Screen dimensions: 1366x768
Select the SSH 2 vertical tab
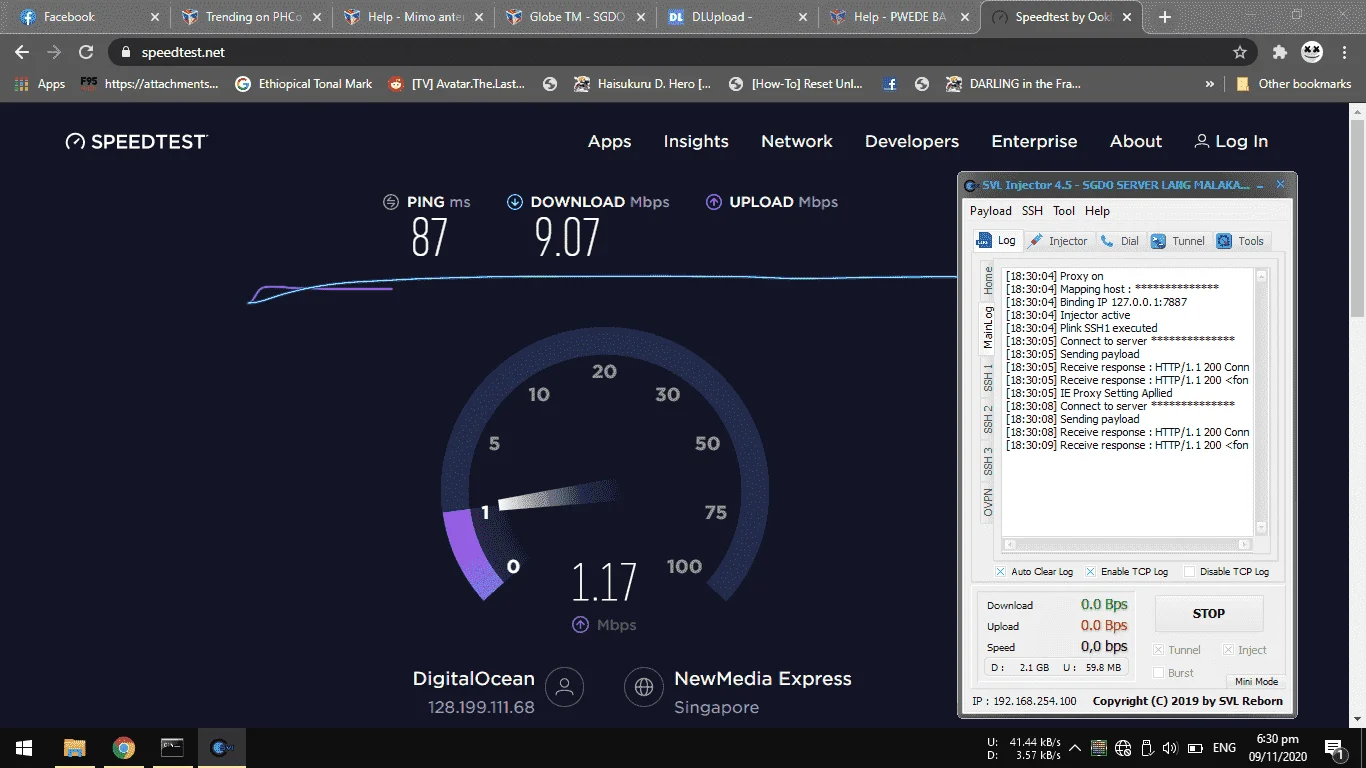988,419
